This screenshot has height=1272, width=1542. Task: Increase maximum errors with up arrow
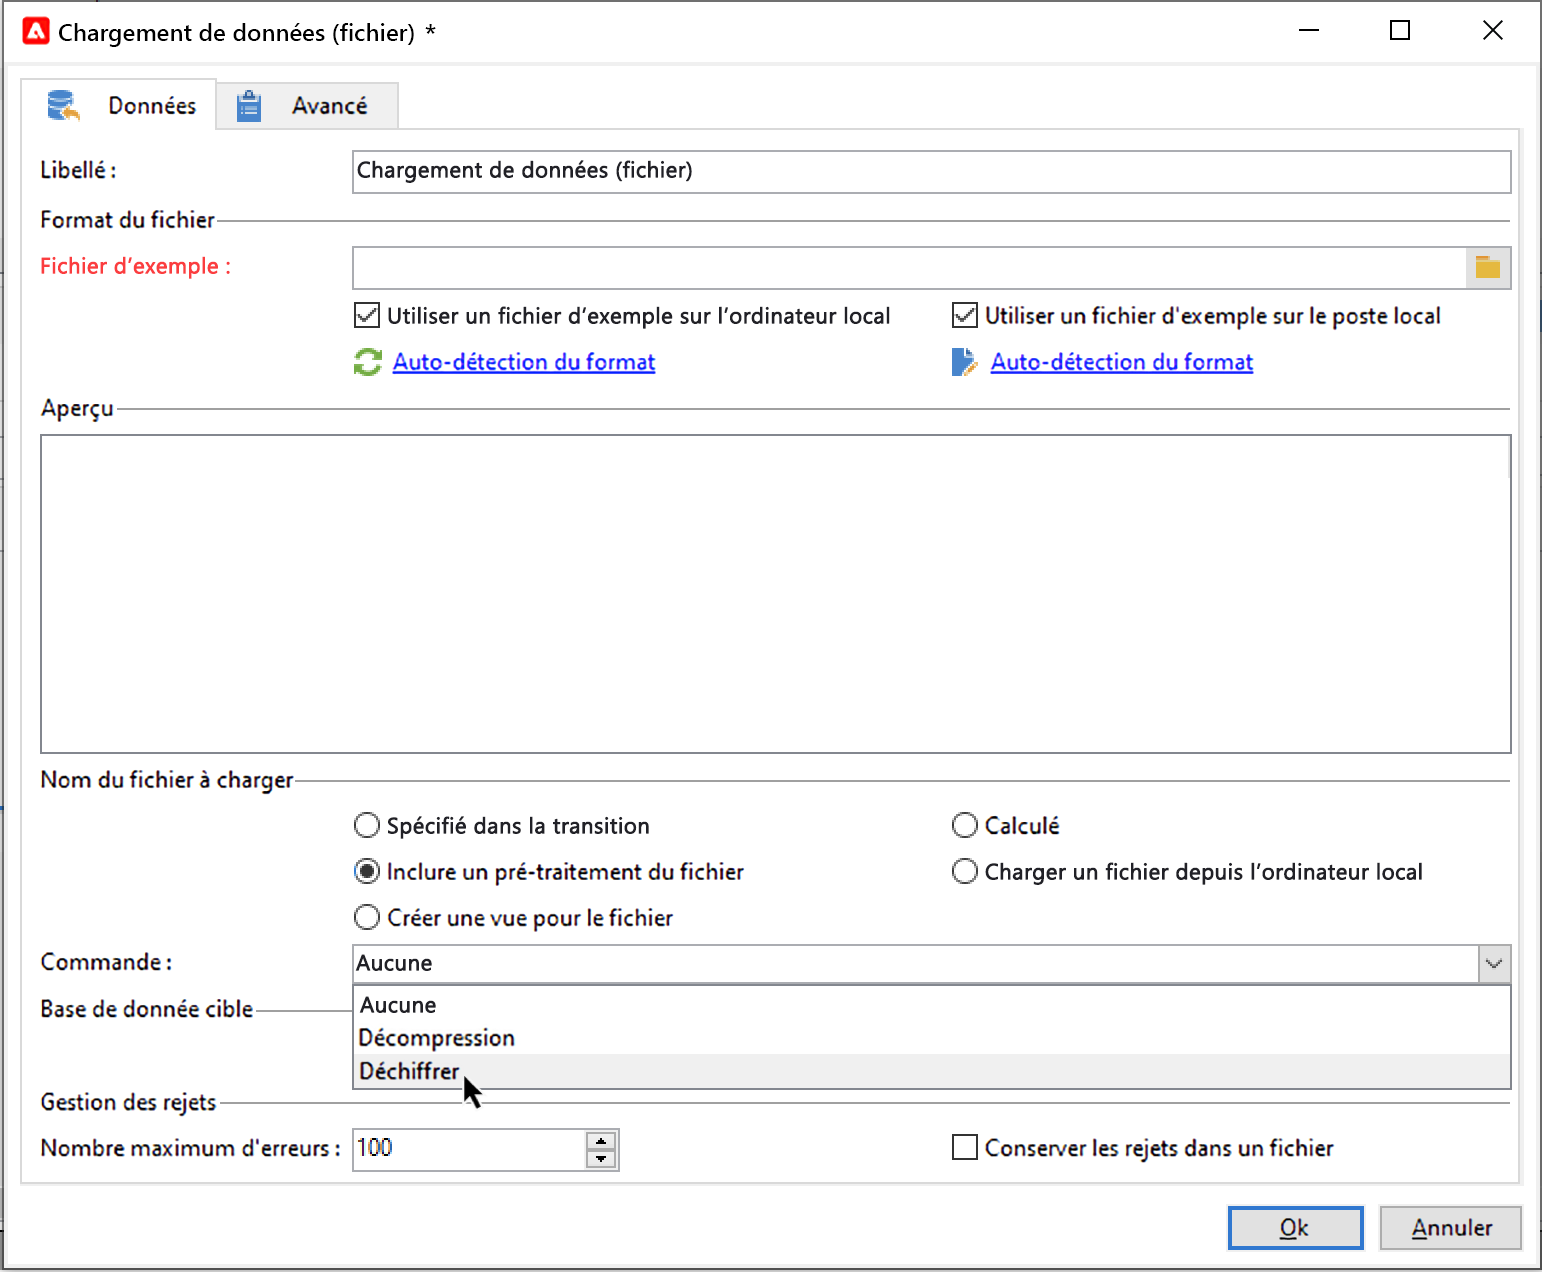click(x=601, y=1141)
